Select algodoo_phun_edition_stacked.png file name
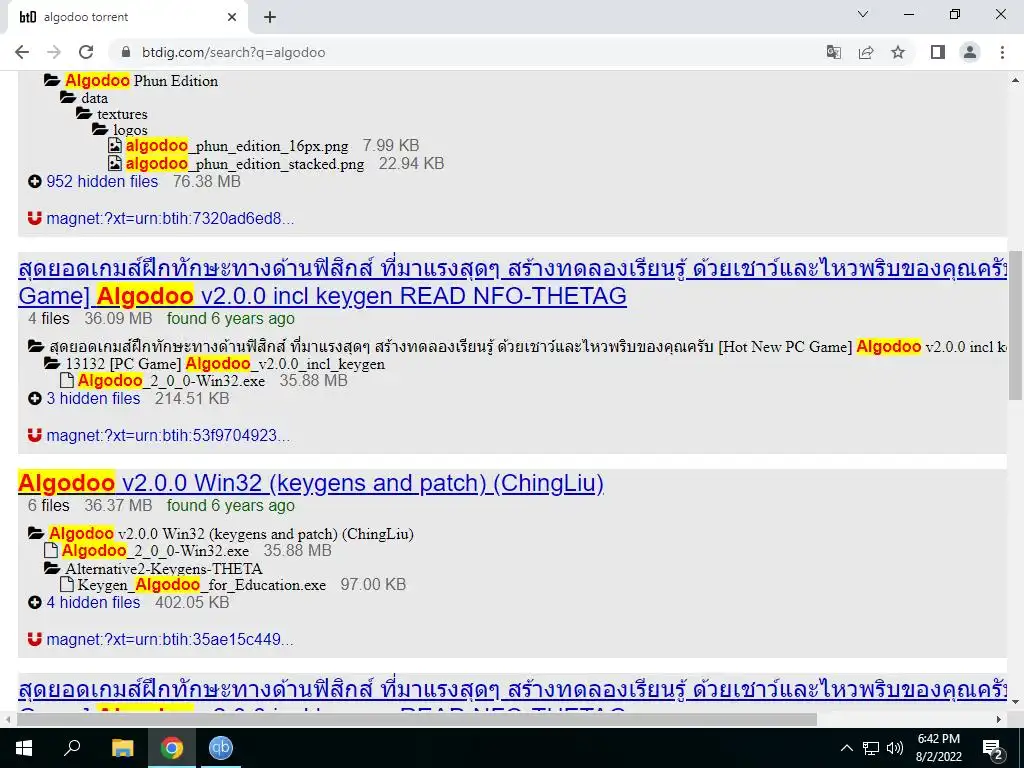Screen dimensions: 1024x768 pyautogui.click(x=245, y=163)
